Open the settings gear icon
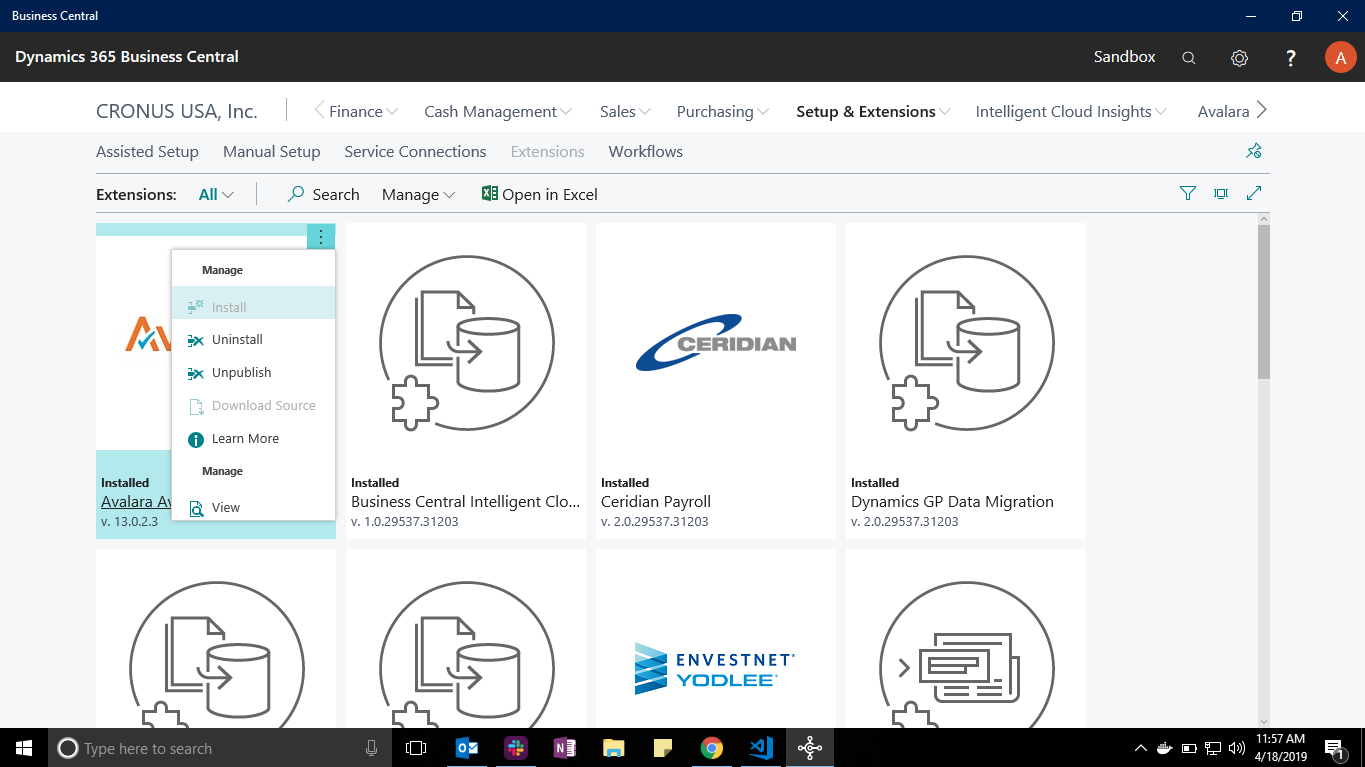1365x767 pixels. [x=1239, y=58]
